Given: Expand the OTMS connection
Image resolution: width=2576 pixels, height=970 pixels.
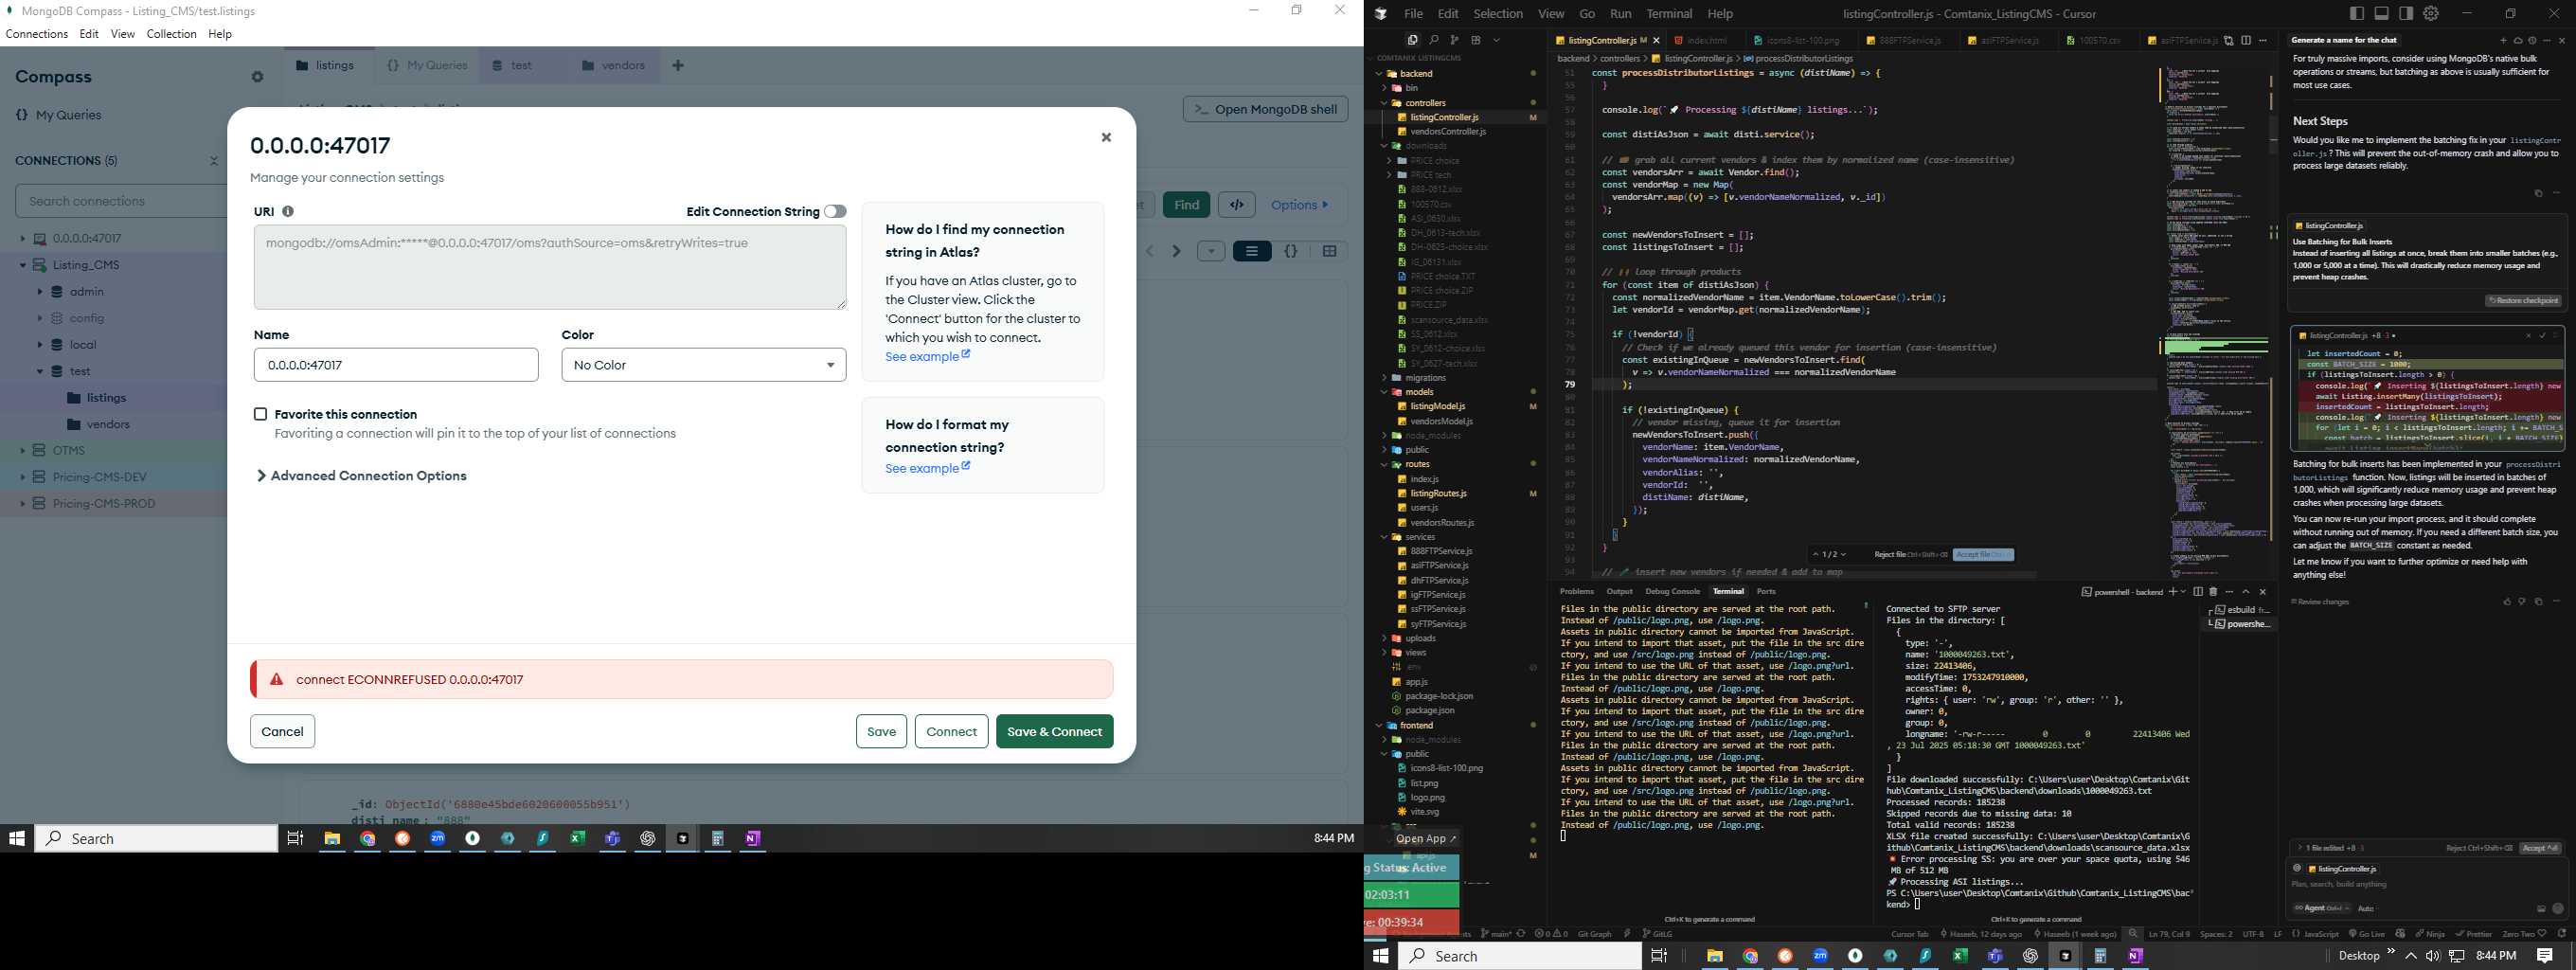Looking at the screenshot, I should pyautogui.click(x=22, y=451).
